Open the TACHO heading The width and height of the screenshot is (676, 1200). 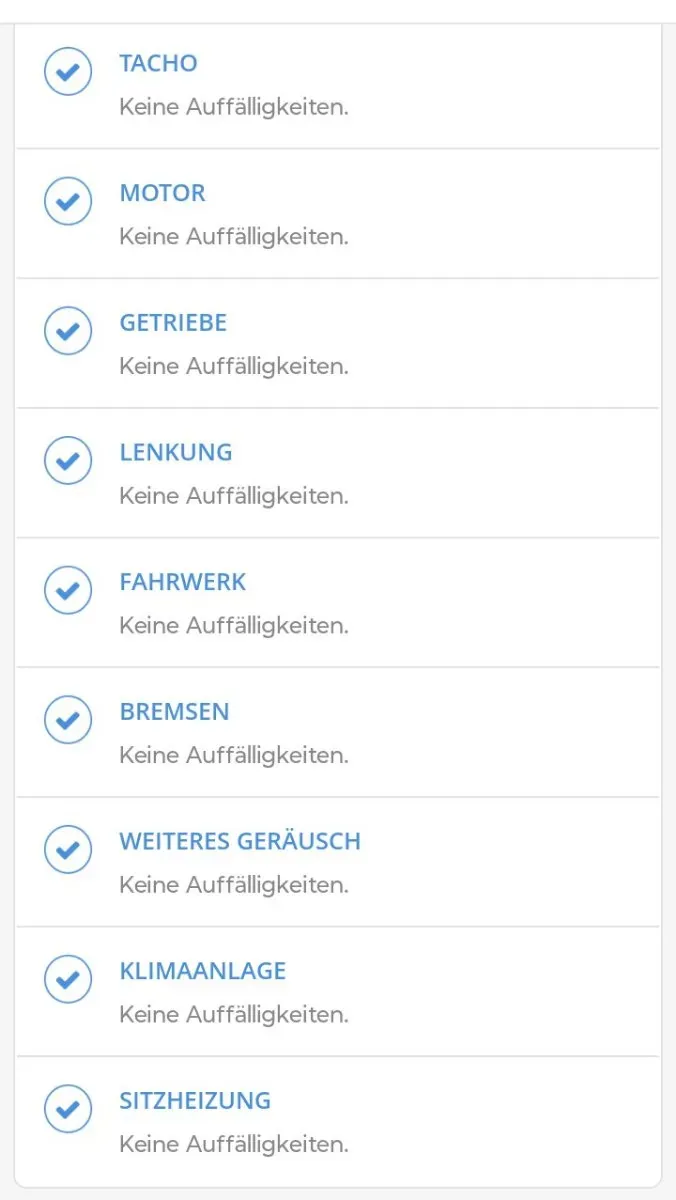pos(158,63)
